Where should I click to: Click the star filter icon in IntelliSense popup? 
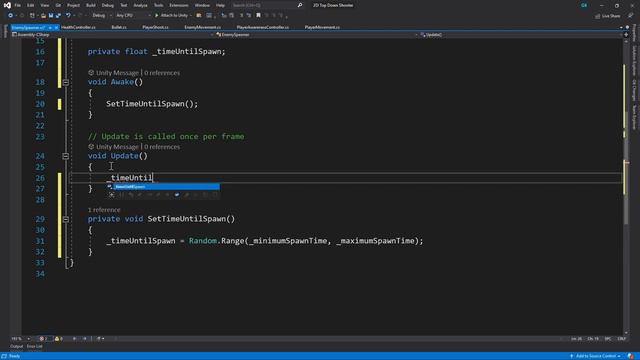pyautogui.click(x=111, y=195)
